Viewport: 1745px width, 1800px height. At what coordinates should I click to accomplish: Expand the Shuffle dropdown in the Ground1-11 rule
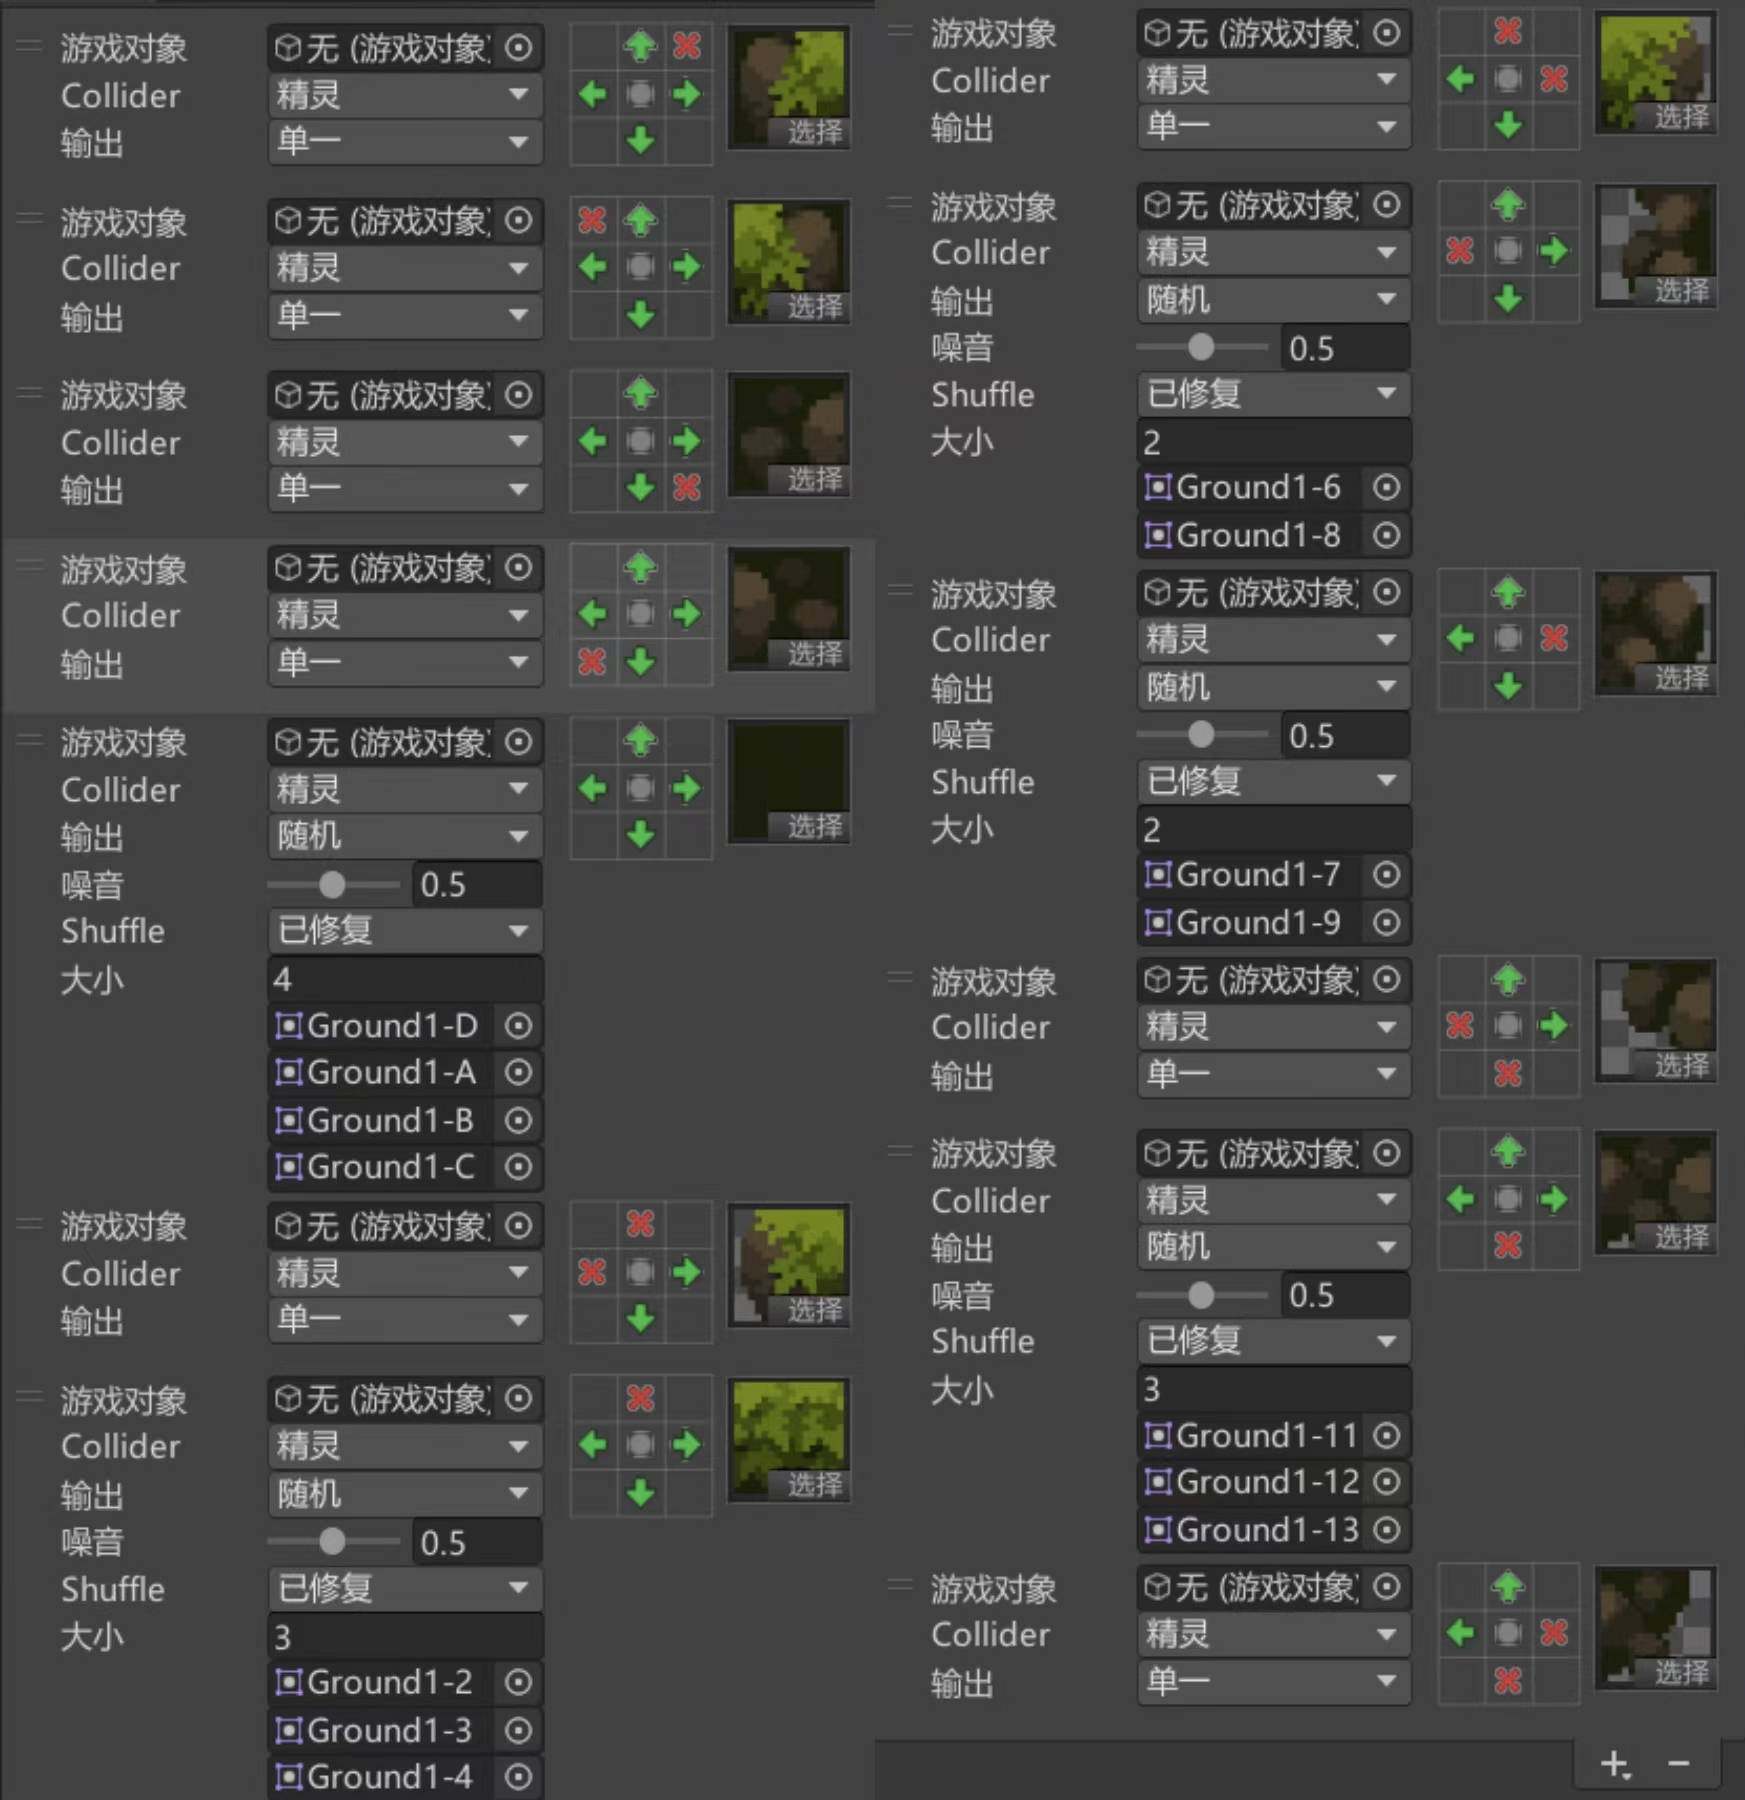[x=1272, y=1341]
